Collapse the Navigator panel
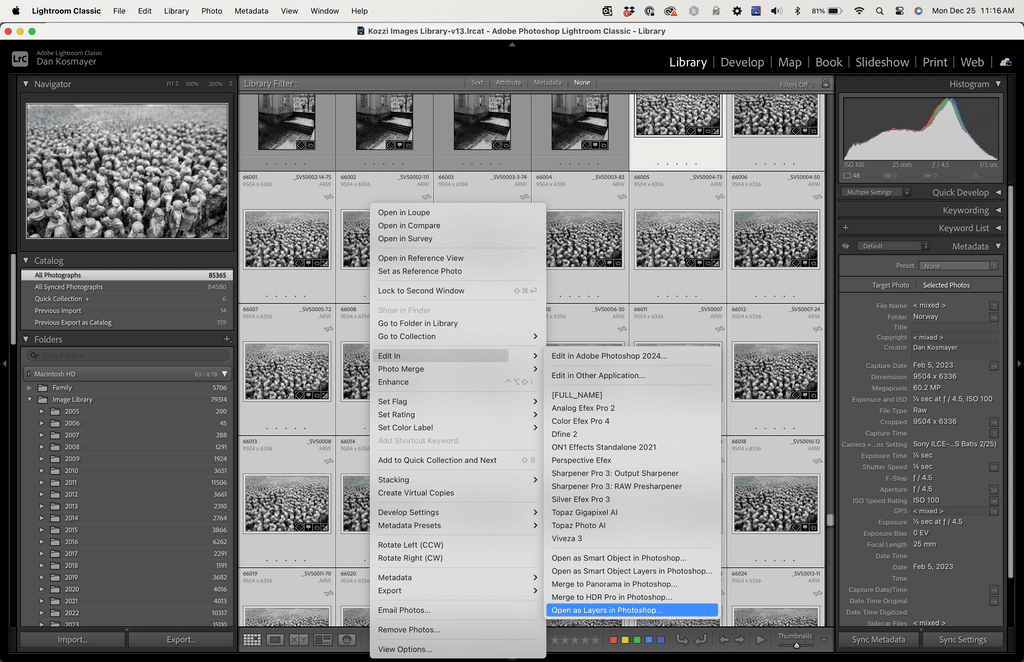The image size is (1024, 662). point(26,84)
